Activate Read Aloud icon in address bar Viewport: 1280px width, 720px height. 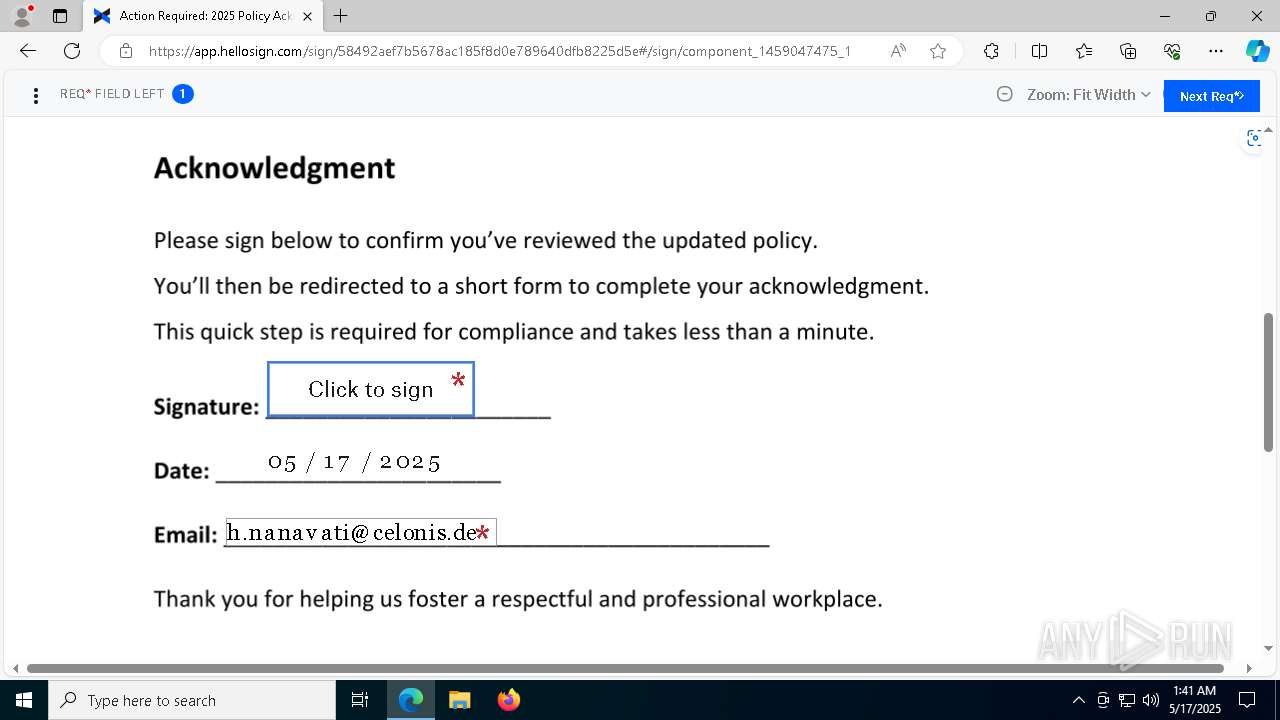click(898, 51)
